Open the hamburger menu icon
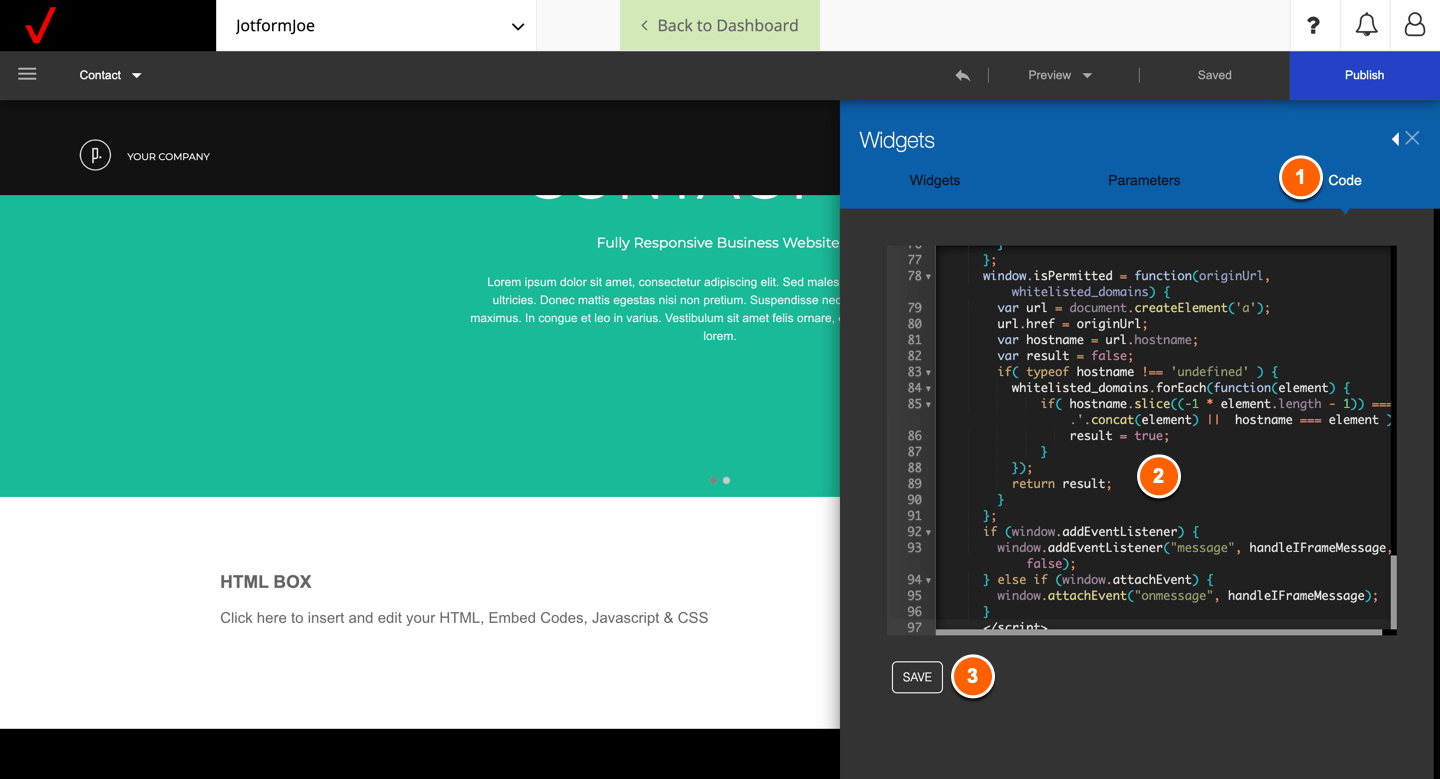This screenshot has height=779, width=1440. [27, 75]
